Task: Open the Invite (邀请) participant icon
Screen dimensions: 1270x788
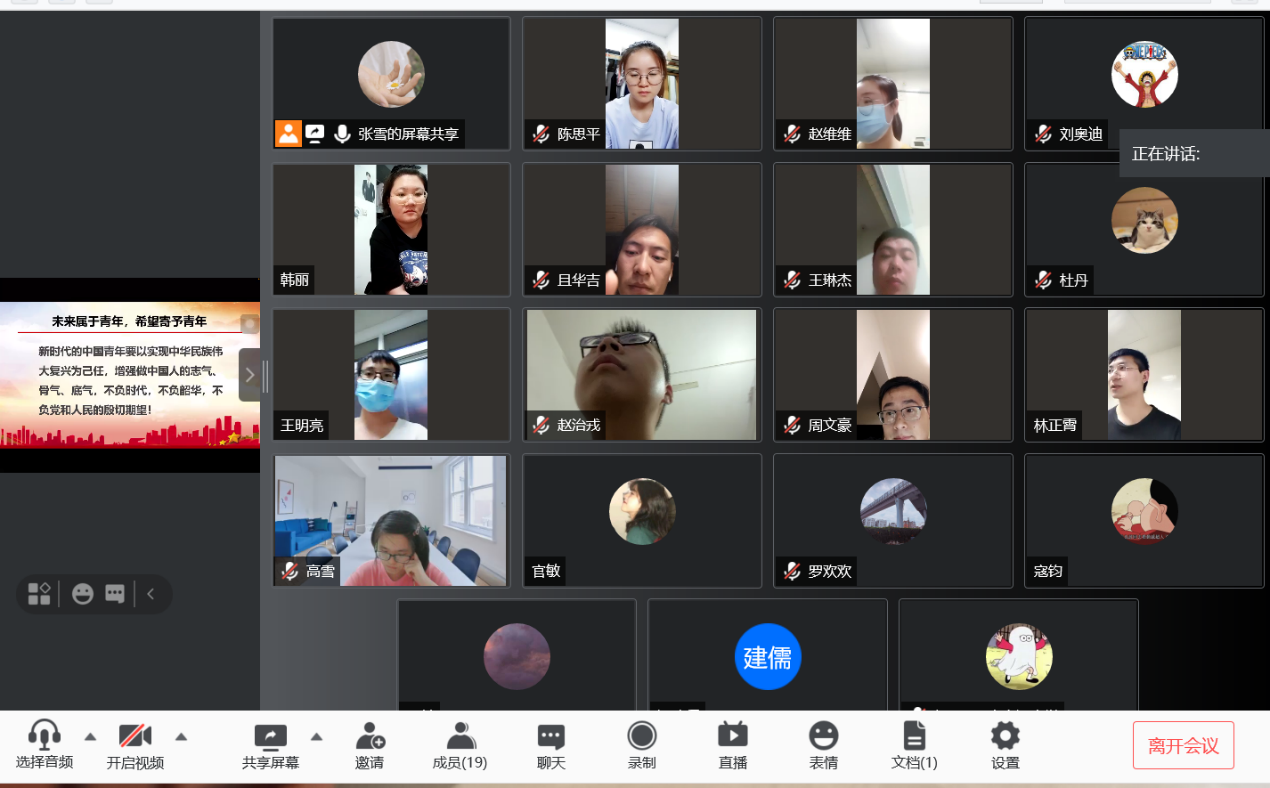Action: click(369, 737)
